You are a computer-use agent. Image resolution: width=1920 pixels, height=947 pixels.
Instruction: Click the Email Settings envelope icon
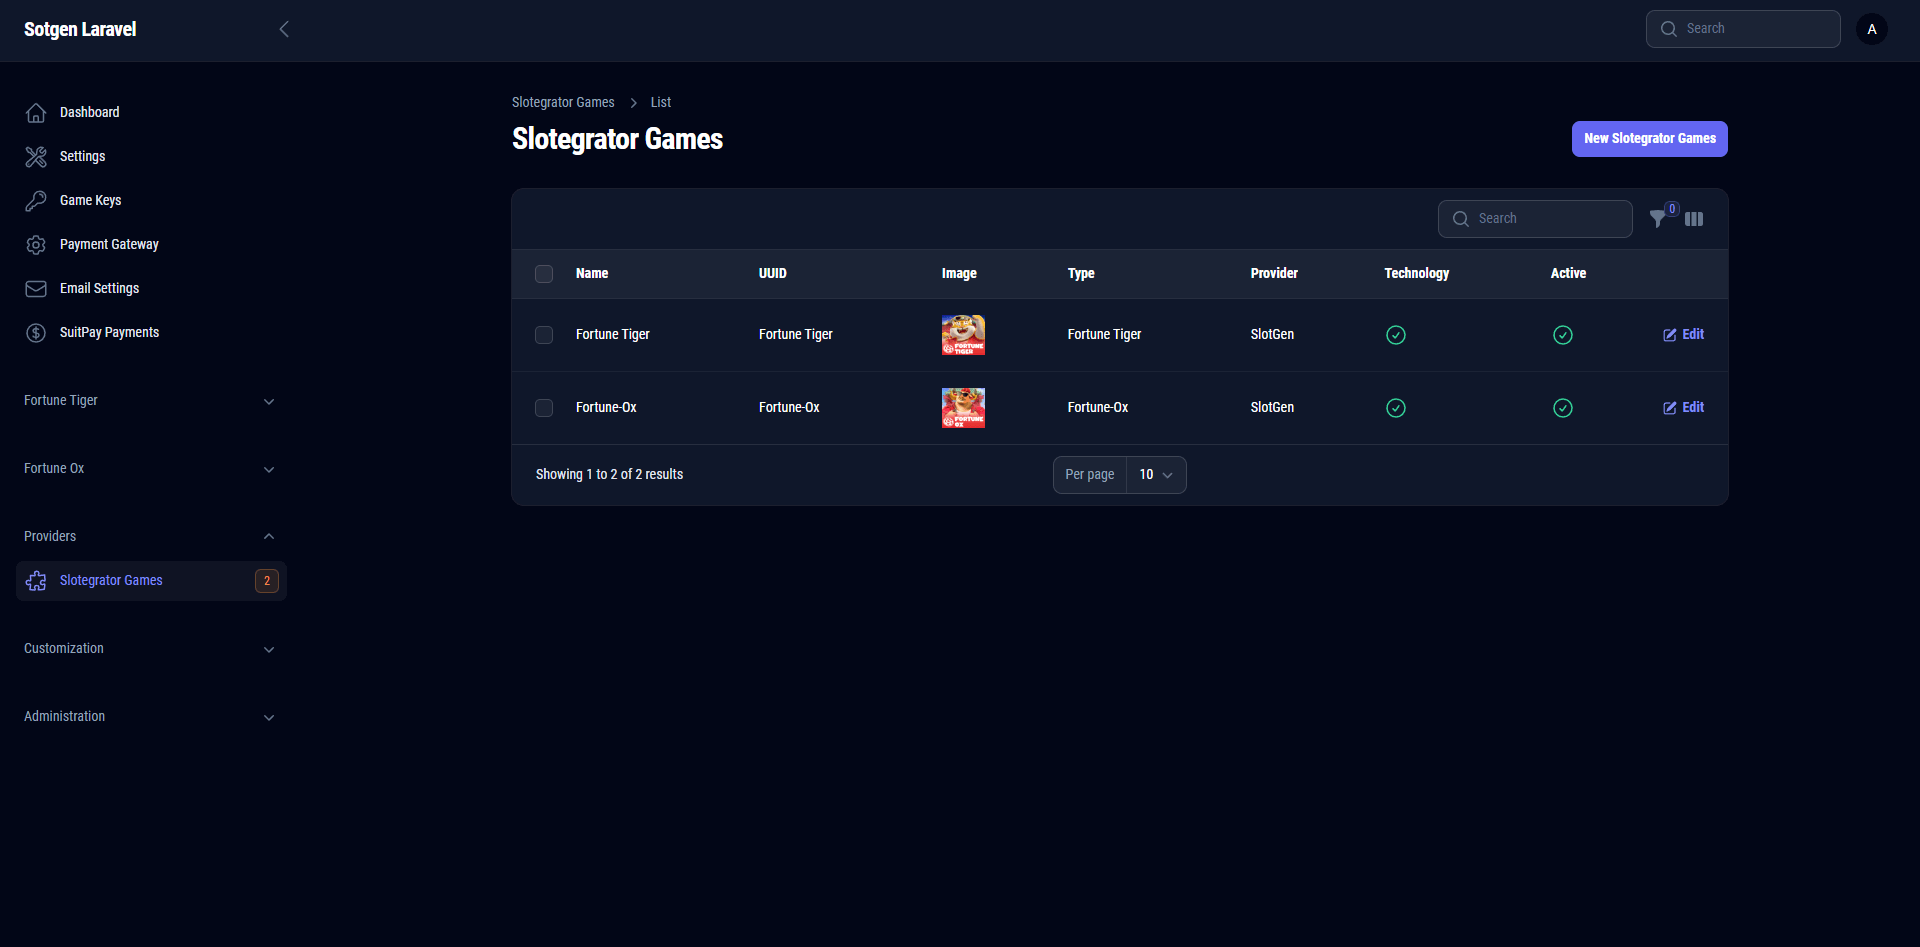(36, 289)
